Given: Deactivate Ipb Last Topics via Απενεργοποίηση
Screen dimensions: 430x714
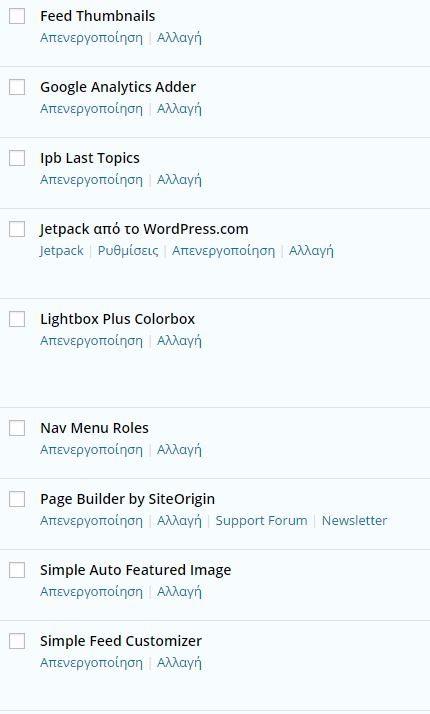Looking at the screenshot, I should (91, 180).
